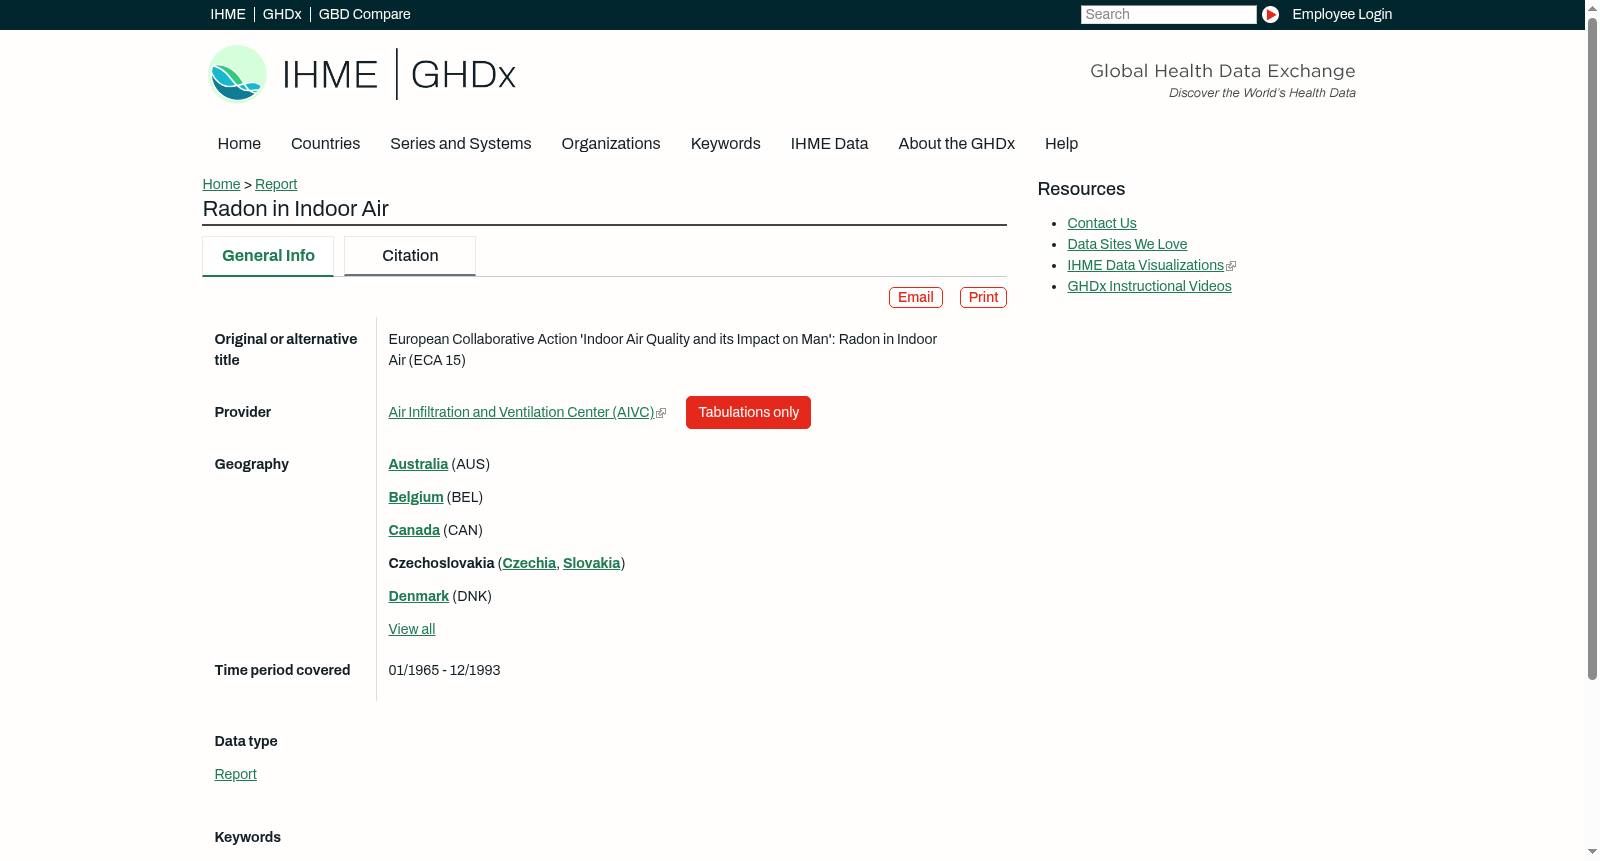Open the GHDx link in top bar
Screen dimensions: 1600x861
click(282, 14)
